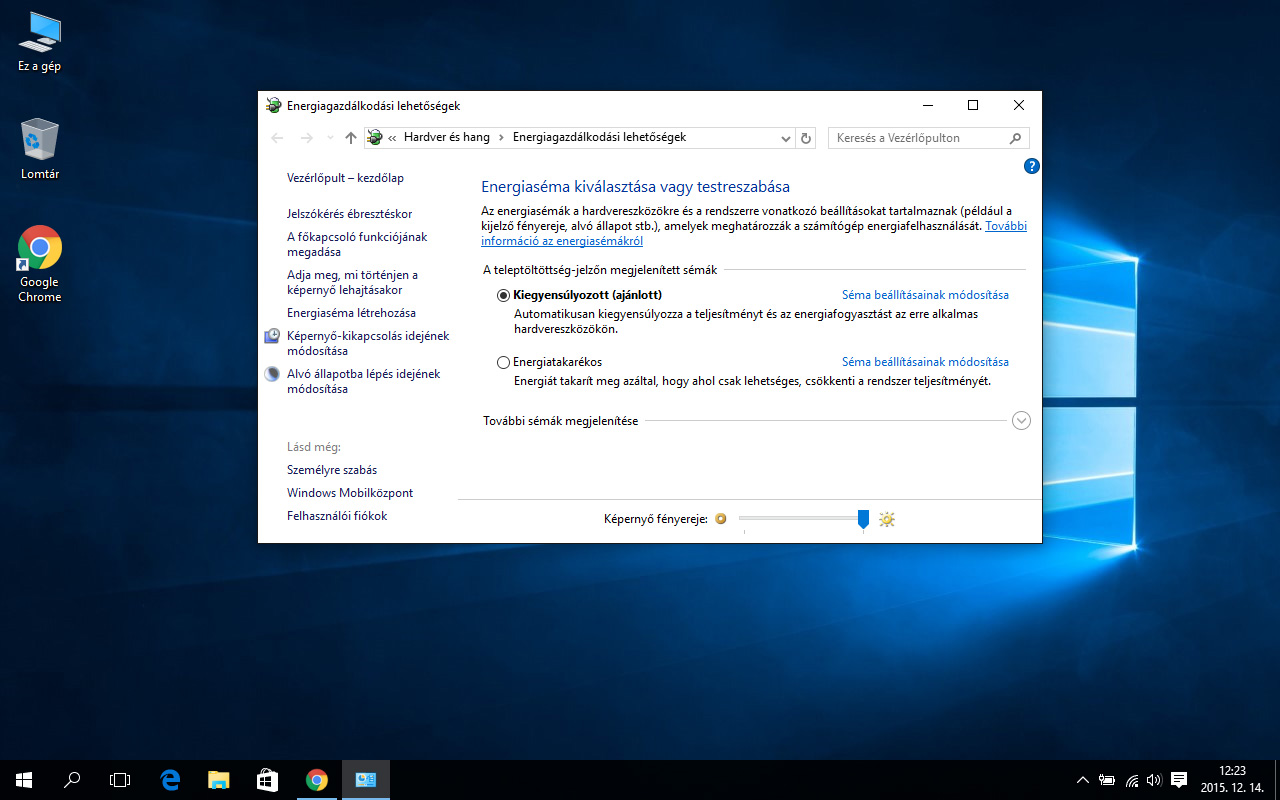The image size is (1280, 800).
Task: Open Jelszókérés ébresztéskor sidebar link
Action: [x=349, y=214]
